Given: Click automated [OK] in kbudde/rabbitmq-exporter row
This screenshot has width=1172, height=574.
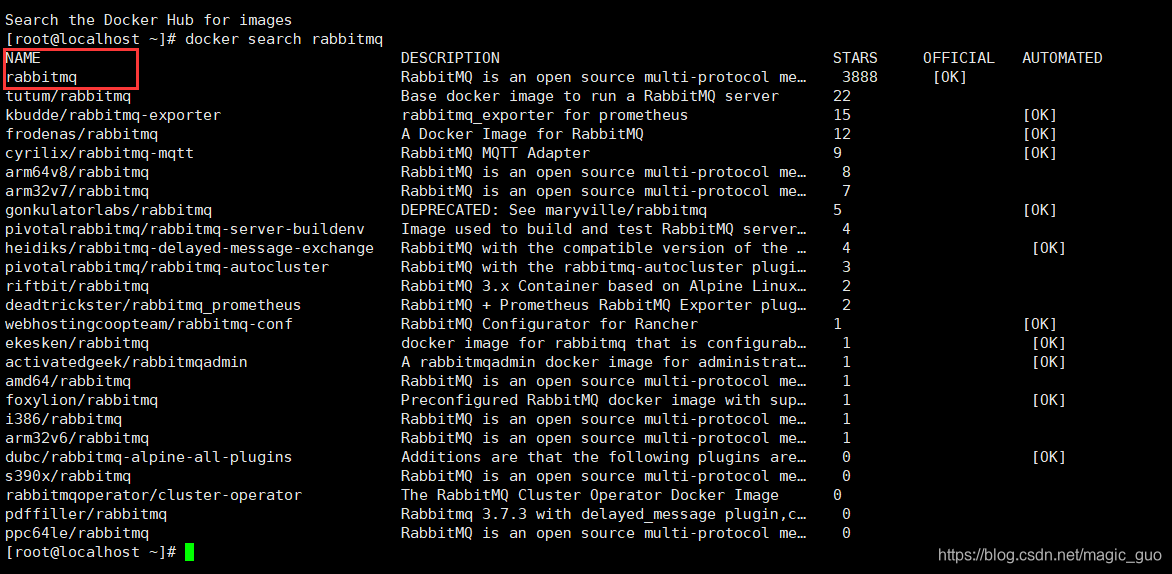Looking at the screenshot, I should pos(1039,115).
